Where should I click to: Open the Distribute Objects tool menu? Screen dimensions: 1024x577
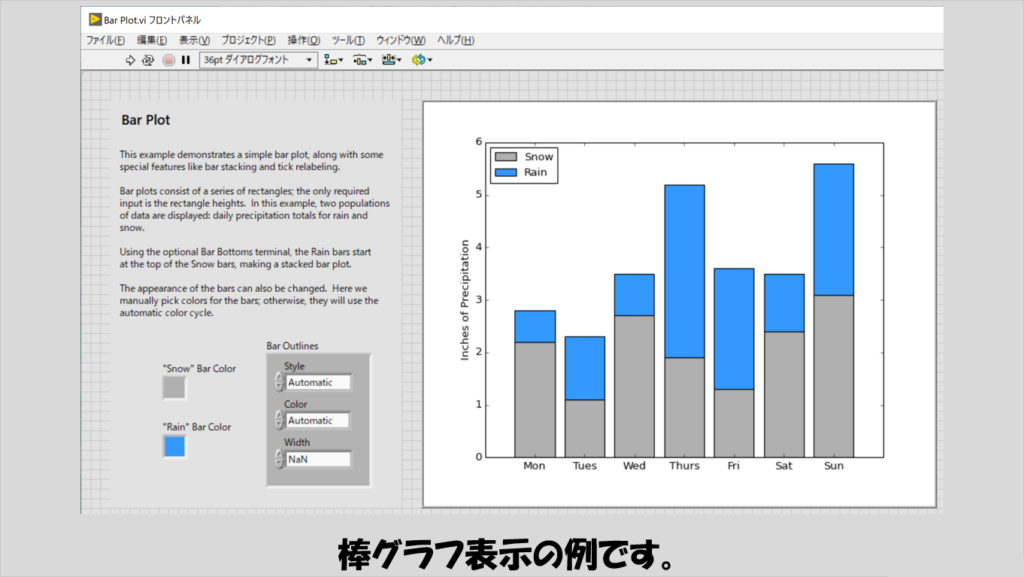click(x=362, y=60)
